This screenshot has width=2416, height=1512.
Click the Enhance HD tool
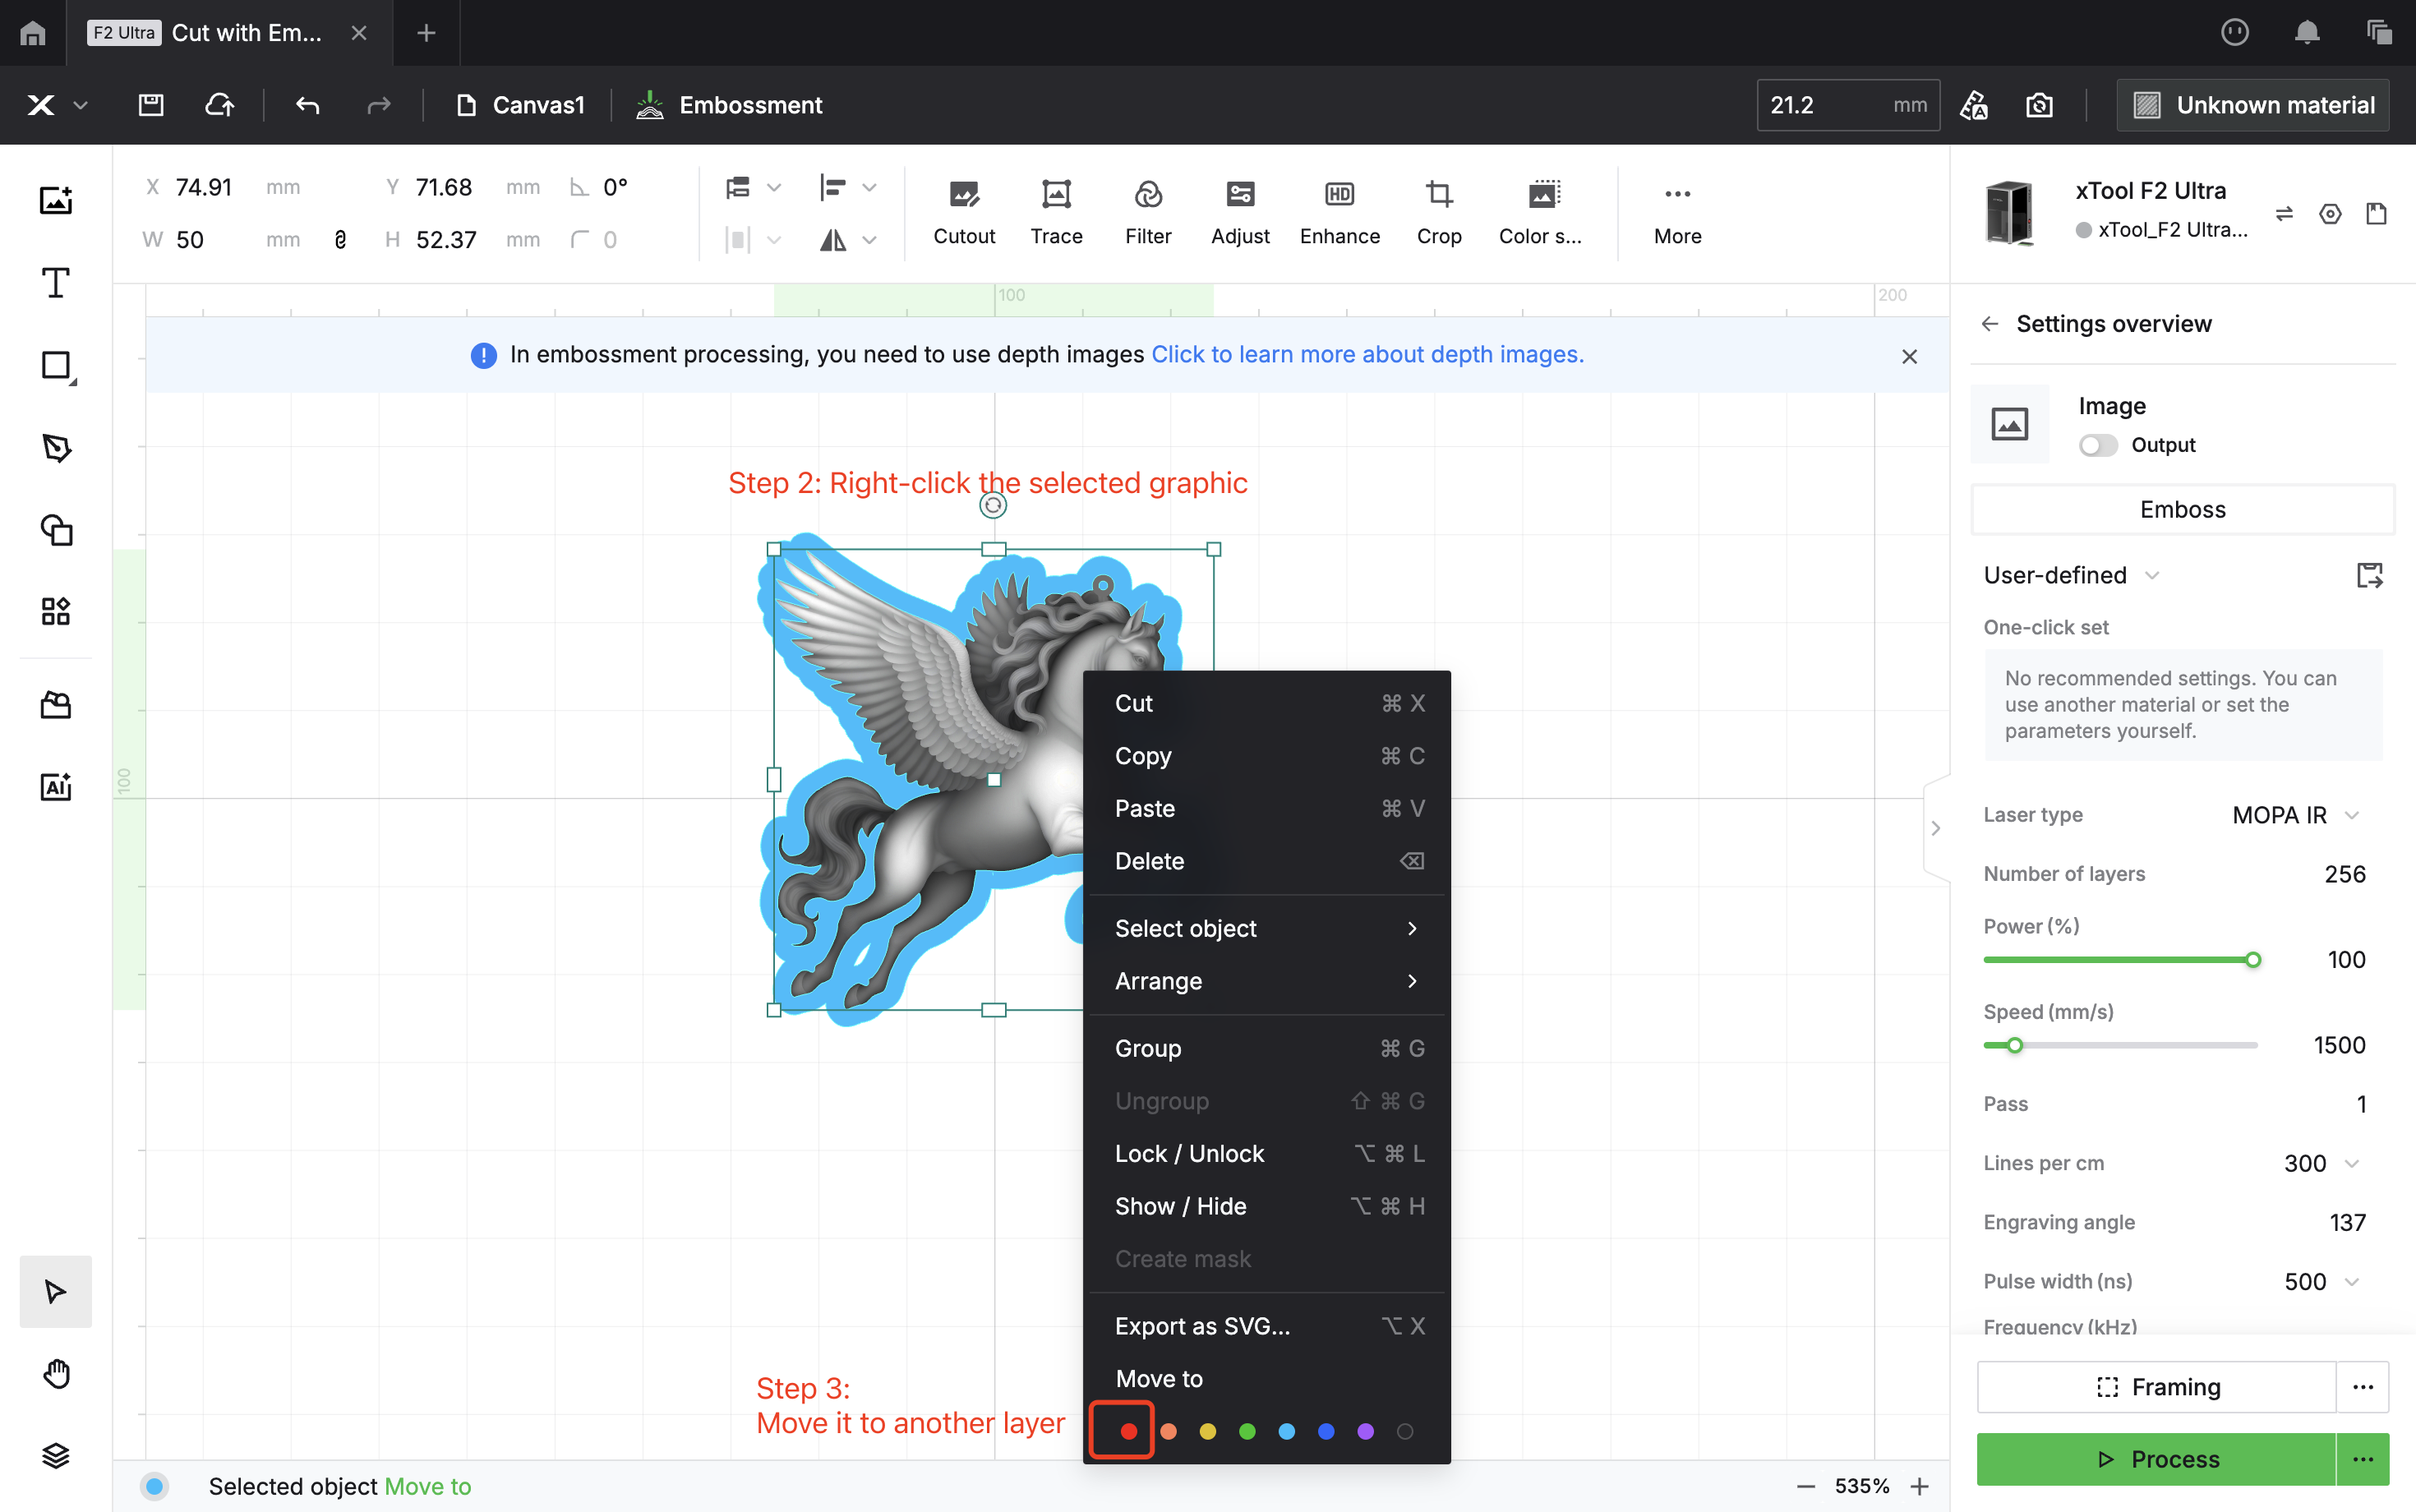tap(1340, 213)
